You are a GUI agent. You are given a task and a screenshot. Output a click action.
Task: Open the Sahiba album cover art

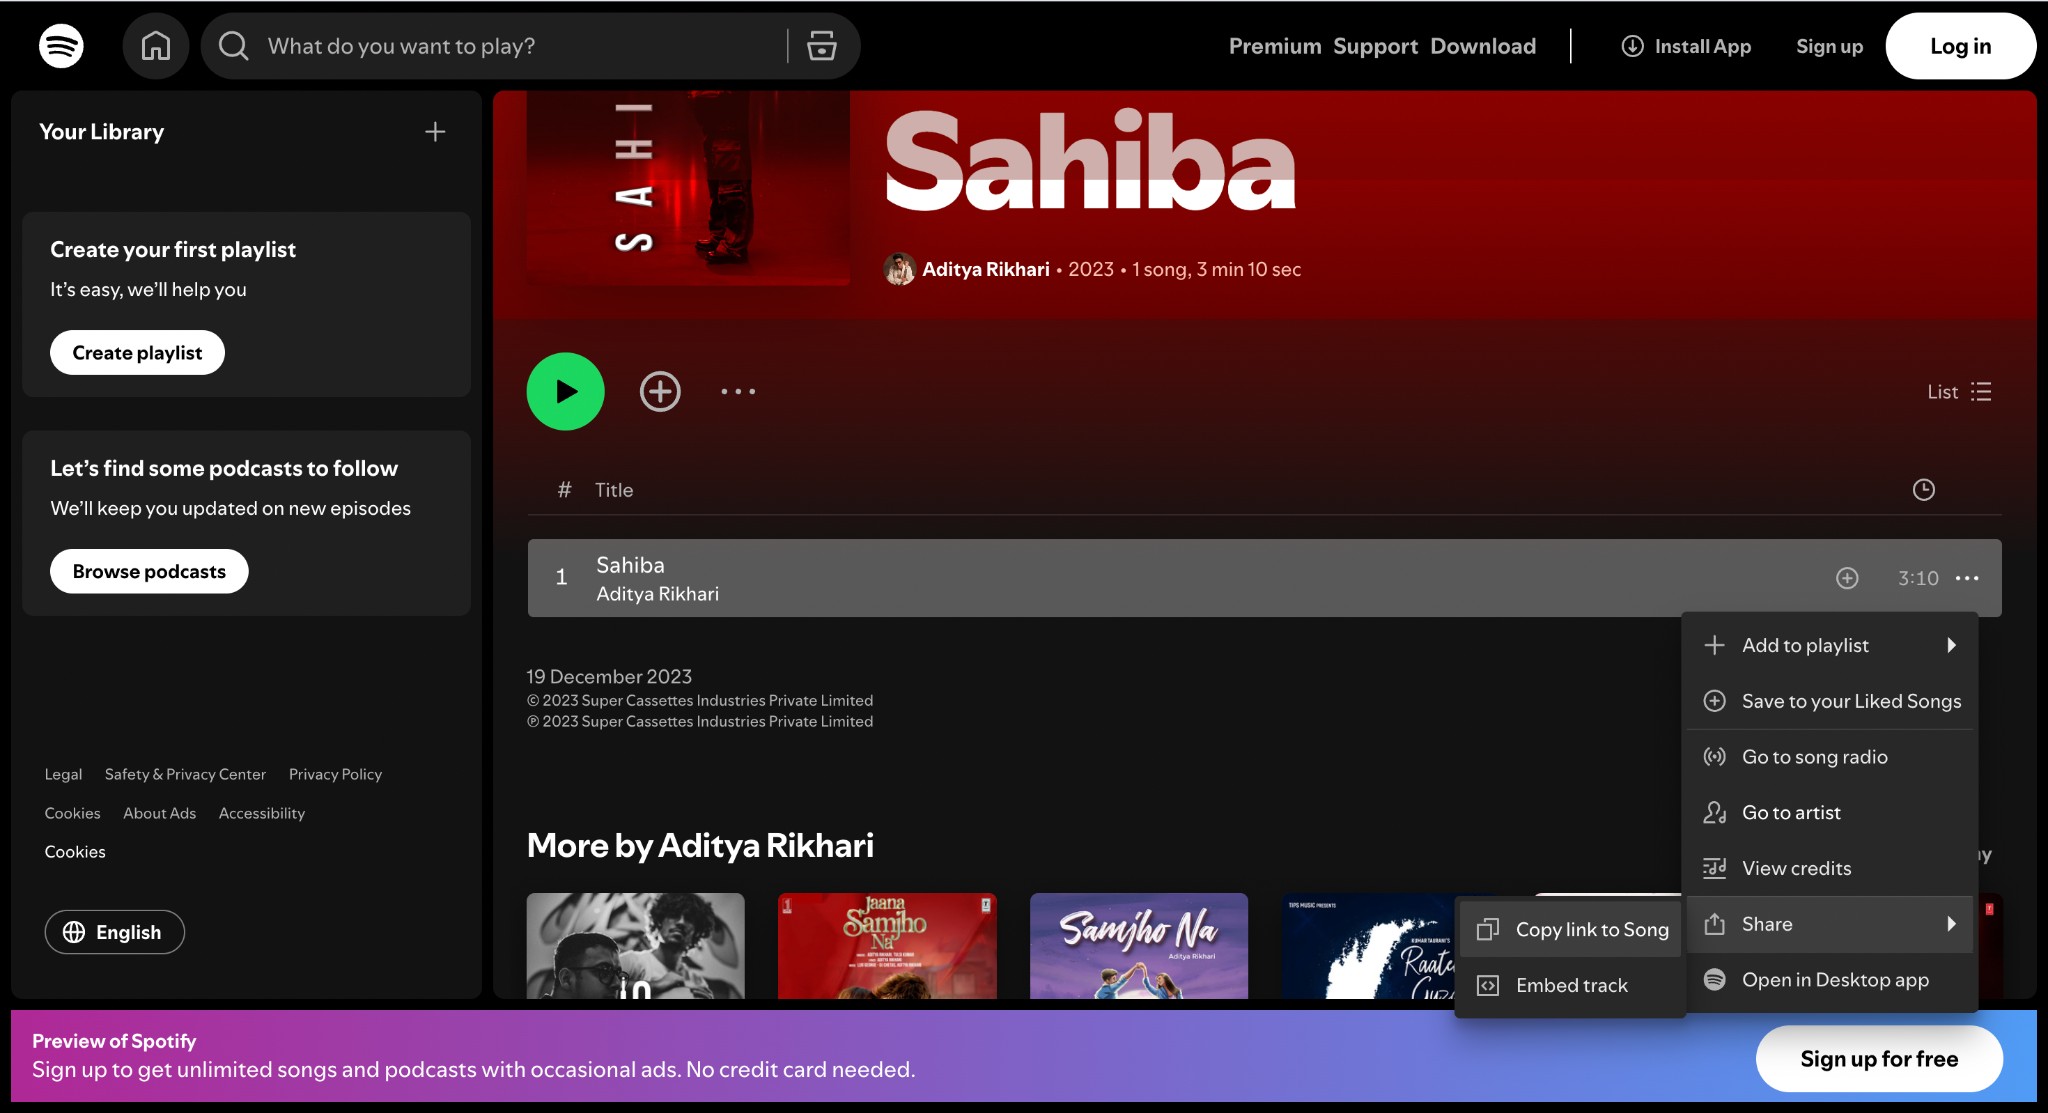click(x=688, y=188)
